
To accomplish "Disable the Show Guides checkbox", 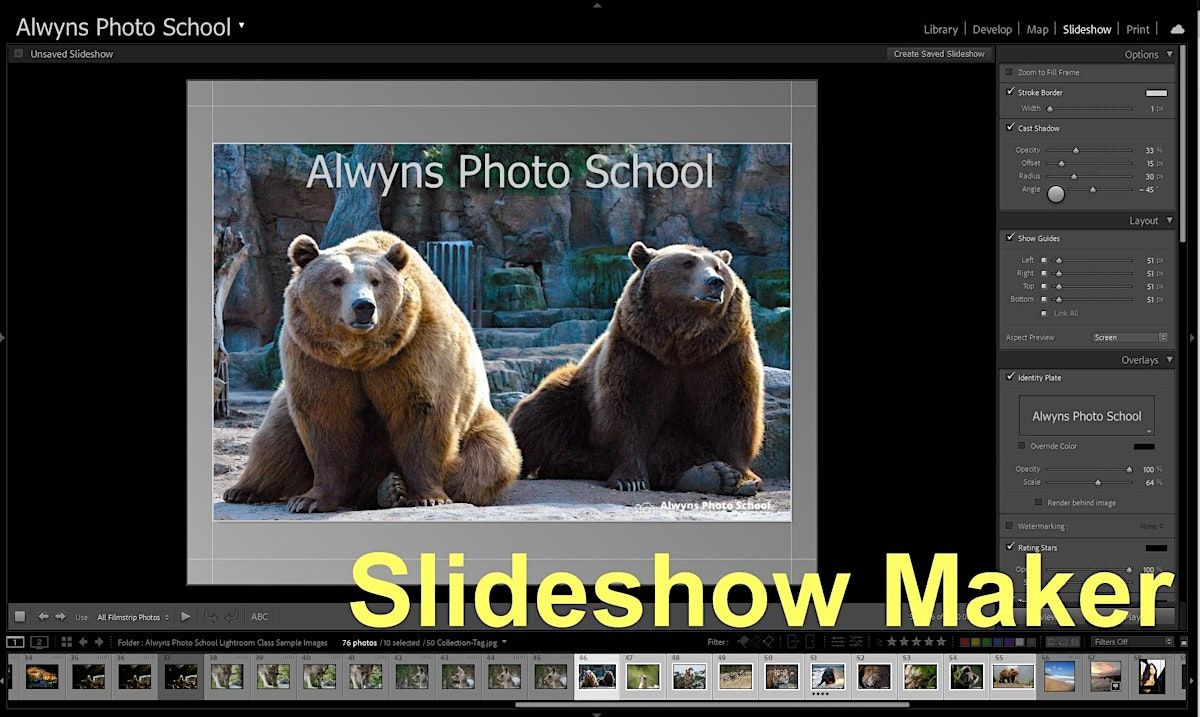I will (1010, 238).
